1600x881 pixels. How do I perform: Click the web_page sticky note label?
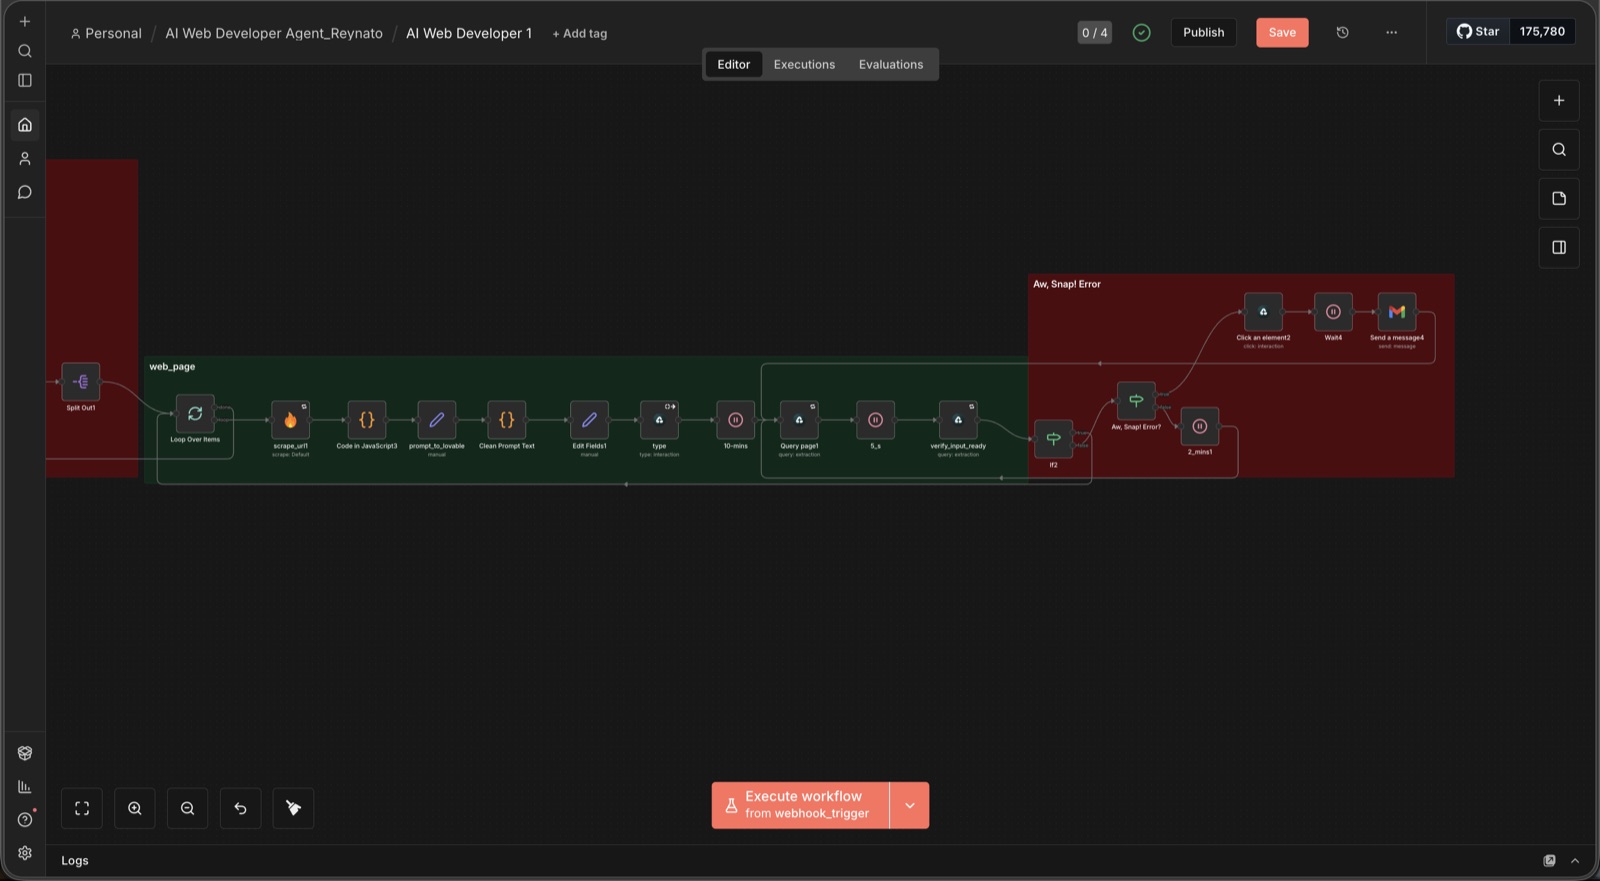(x=172, y=367)
